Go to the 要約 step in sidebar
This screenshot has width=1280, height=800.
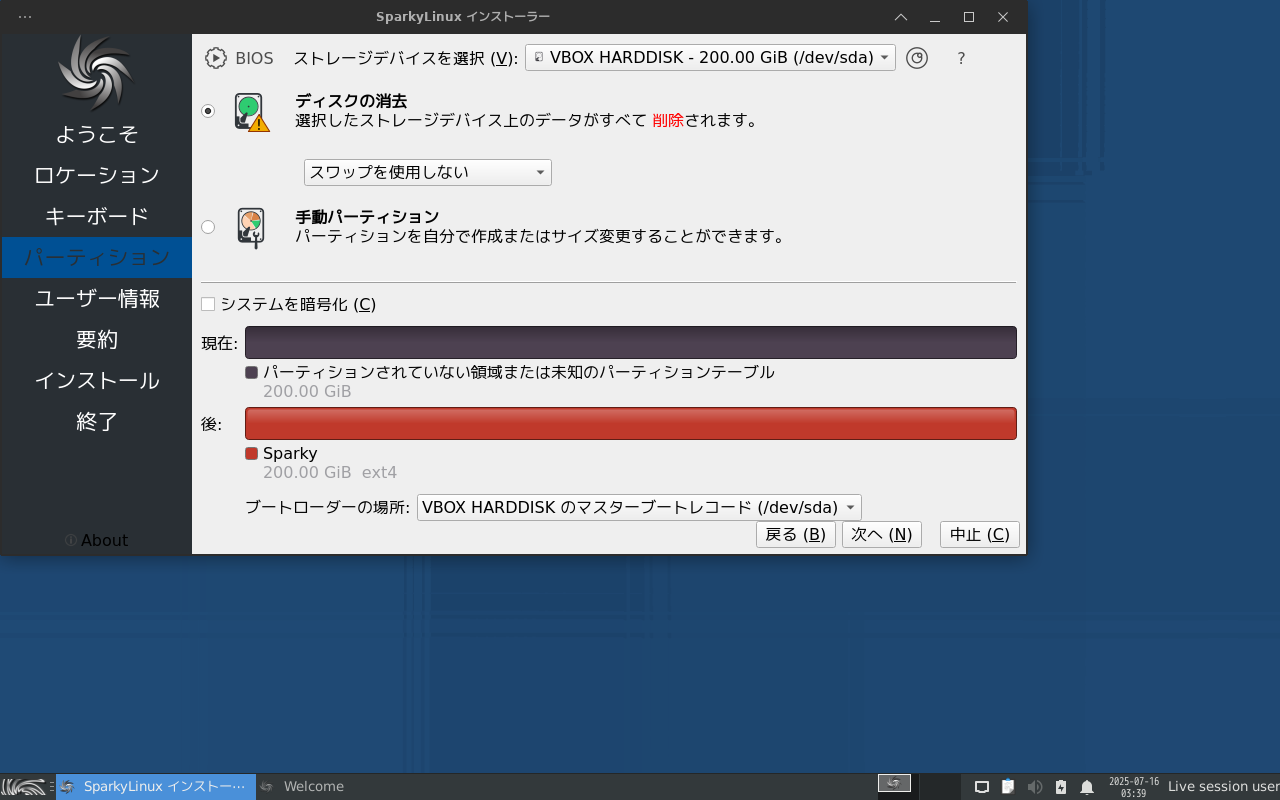pyautogui.click(x=96, y=339)
